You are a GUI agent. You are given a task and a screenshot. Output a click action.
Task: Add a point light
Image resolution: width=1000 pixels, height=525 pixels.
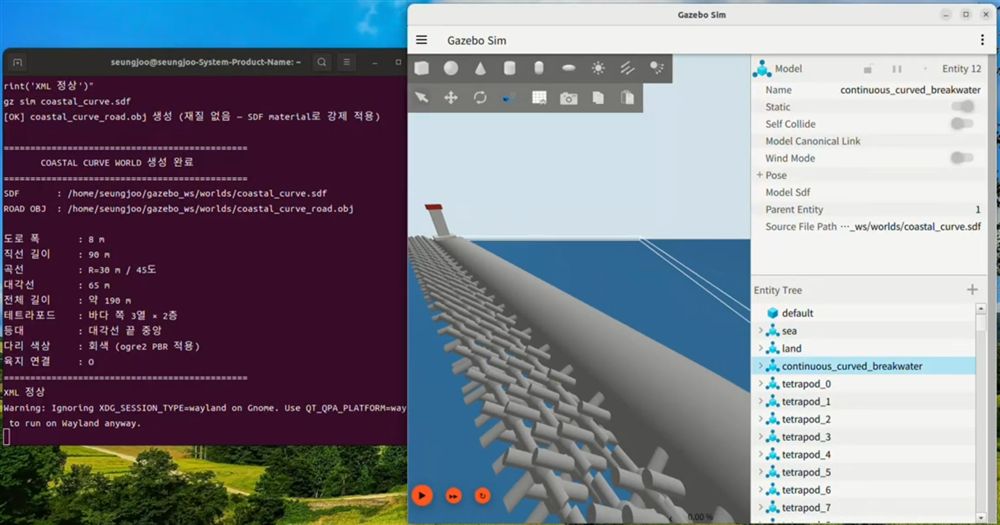click(x=598, y=68)
